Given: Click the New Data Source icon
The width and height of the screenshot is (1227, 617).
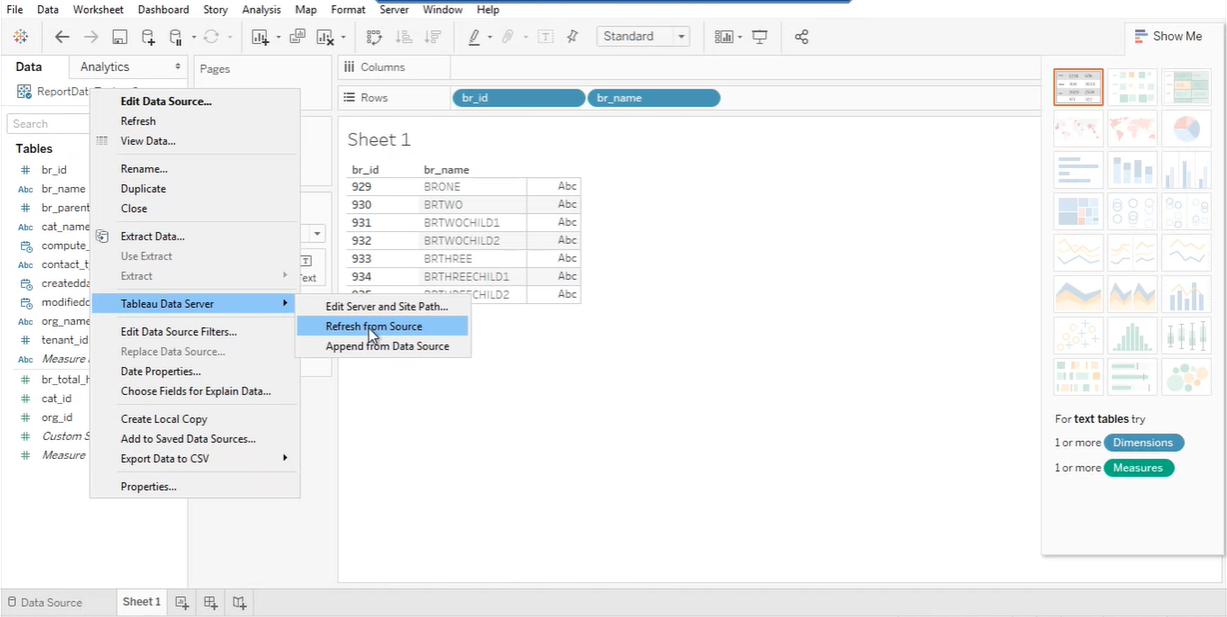Looking at the screenshot, I should pyautogui.click(x=148, y=37).
